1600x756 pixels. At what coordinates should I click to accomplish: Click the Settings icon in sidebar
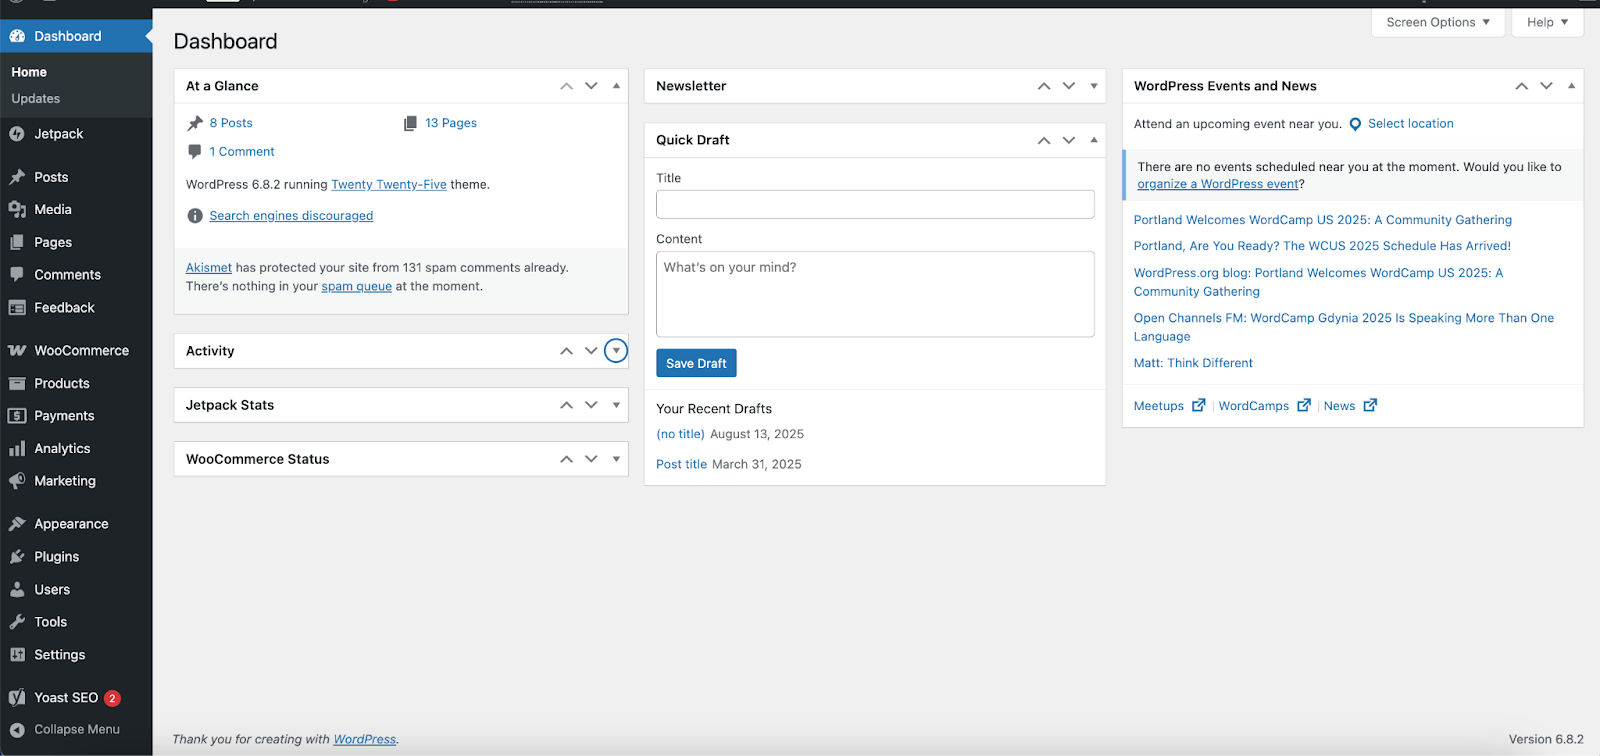[x=17, y=655]
